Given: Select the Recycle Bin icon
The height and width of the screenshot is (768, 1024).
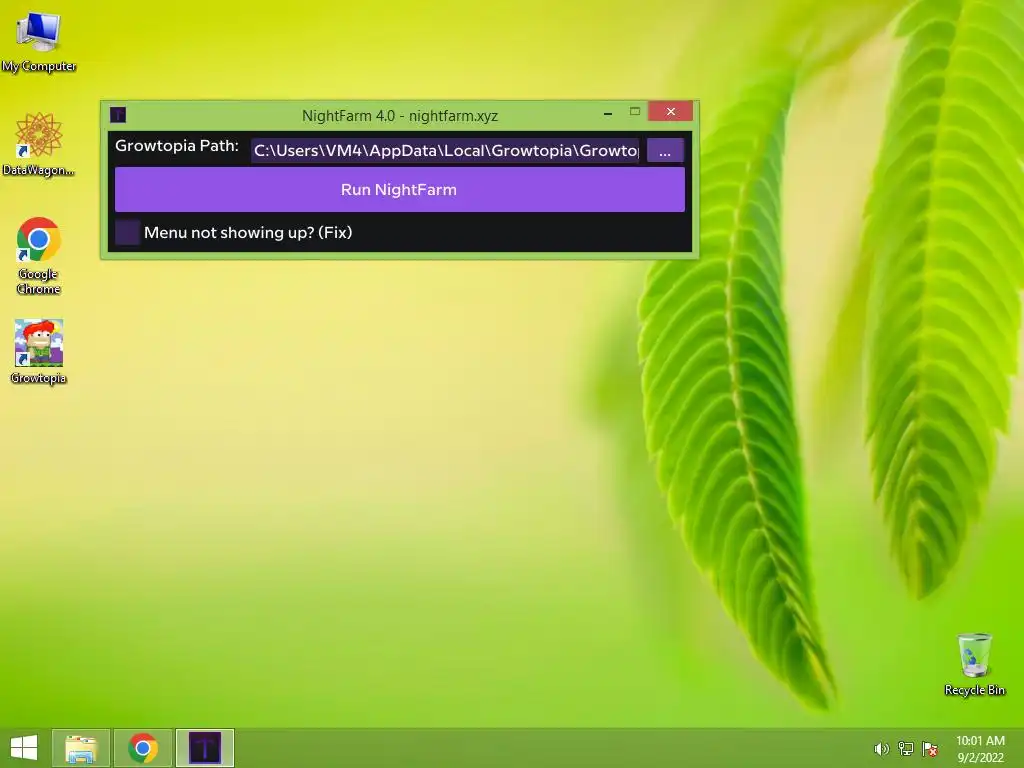Looking at the screenshot, I should point(974,664).
